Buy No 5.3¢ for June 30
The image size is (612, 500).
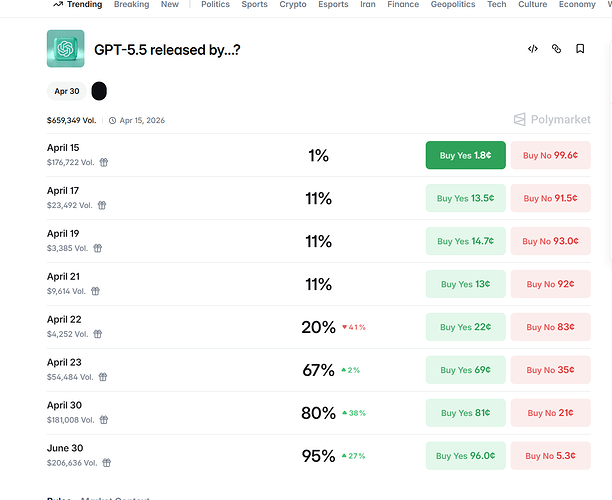[x=550, y=456]
